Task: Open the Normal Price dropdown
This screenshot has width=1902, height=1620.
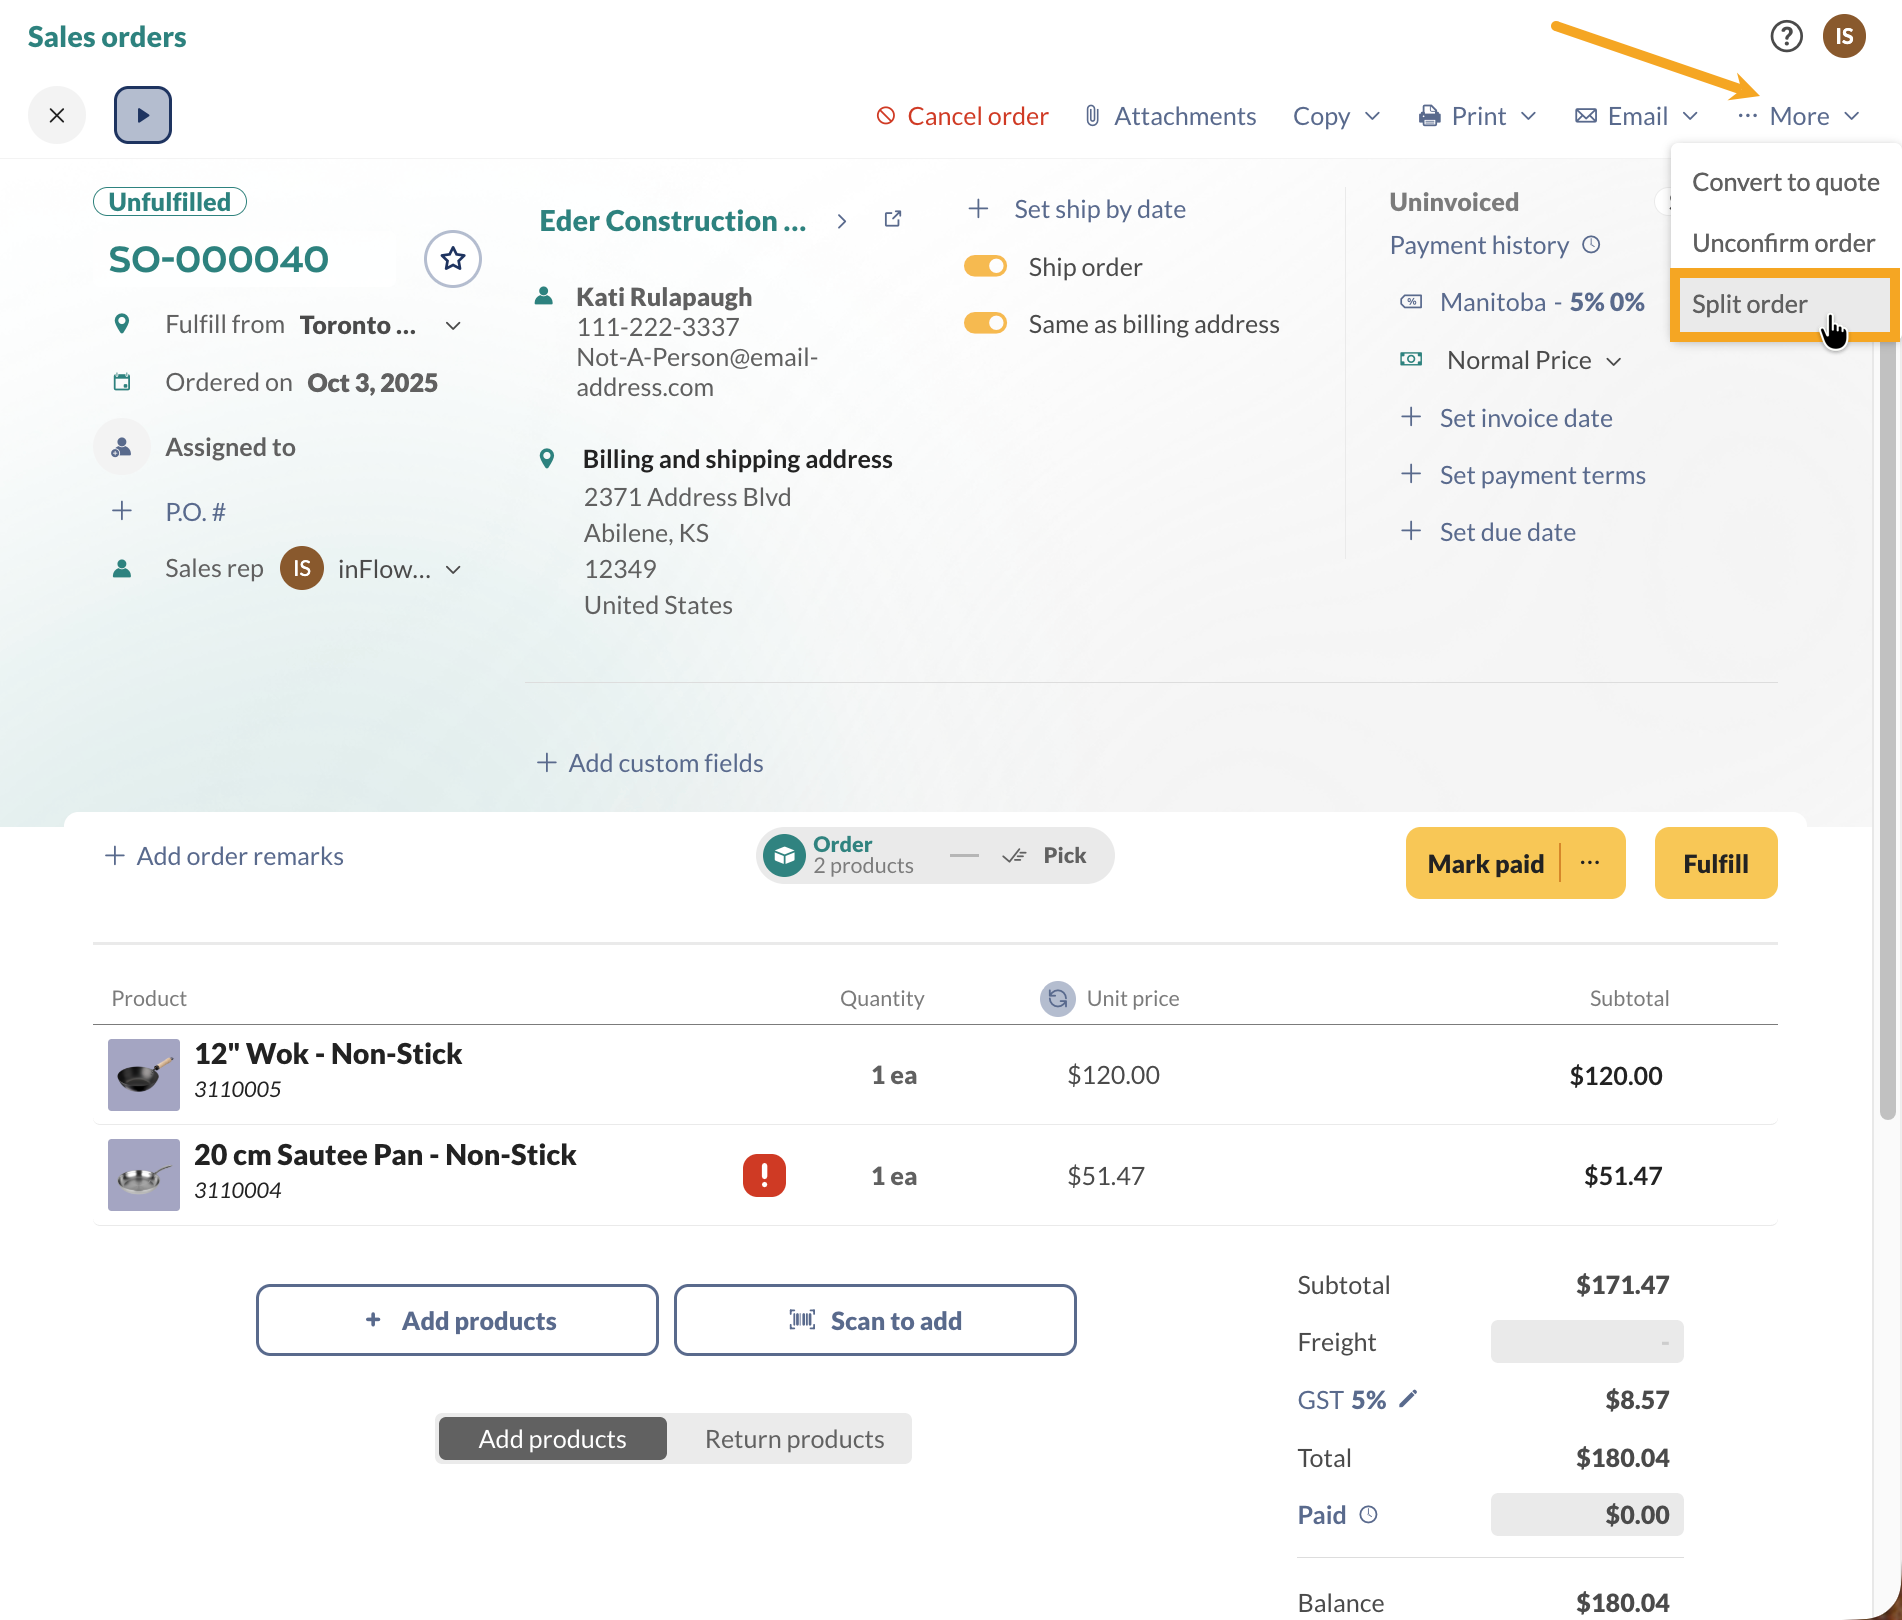Action: click(x=1614, y=360)
